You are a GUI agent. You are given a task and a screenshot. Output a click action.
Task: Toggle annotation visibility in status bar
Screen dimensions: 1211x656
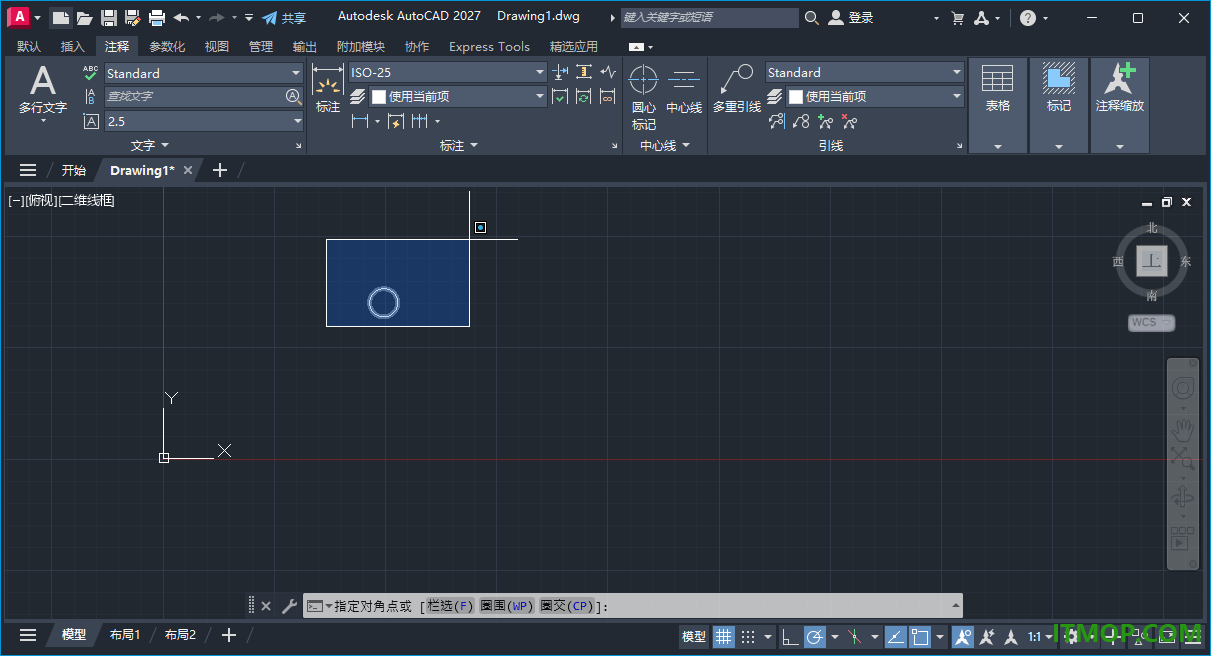[963, 636]
